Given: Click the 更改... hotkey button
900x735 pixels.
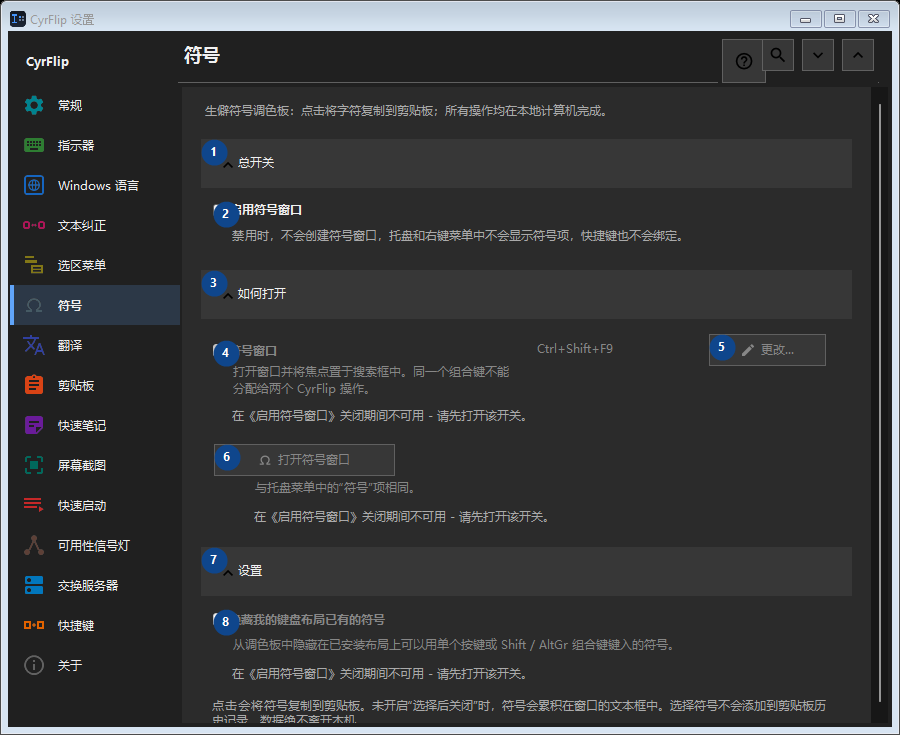Looking at the screenshot, I should point(767,350).
